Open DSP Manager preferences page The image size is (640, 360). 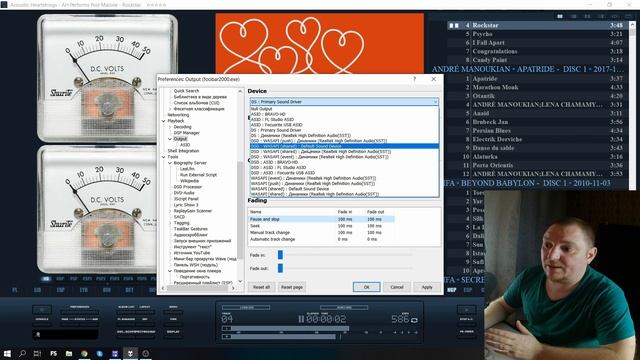(187, 133)
